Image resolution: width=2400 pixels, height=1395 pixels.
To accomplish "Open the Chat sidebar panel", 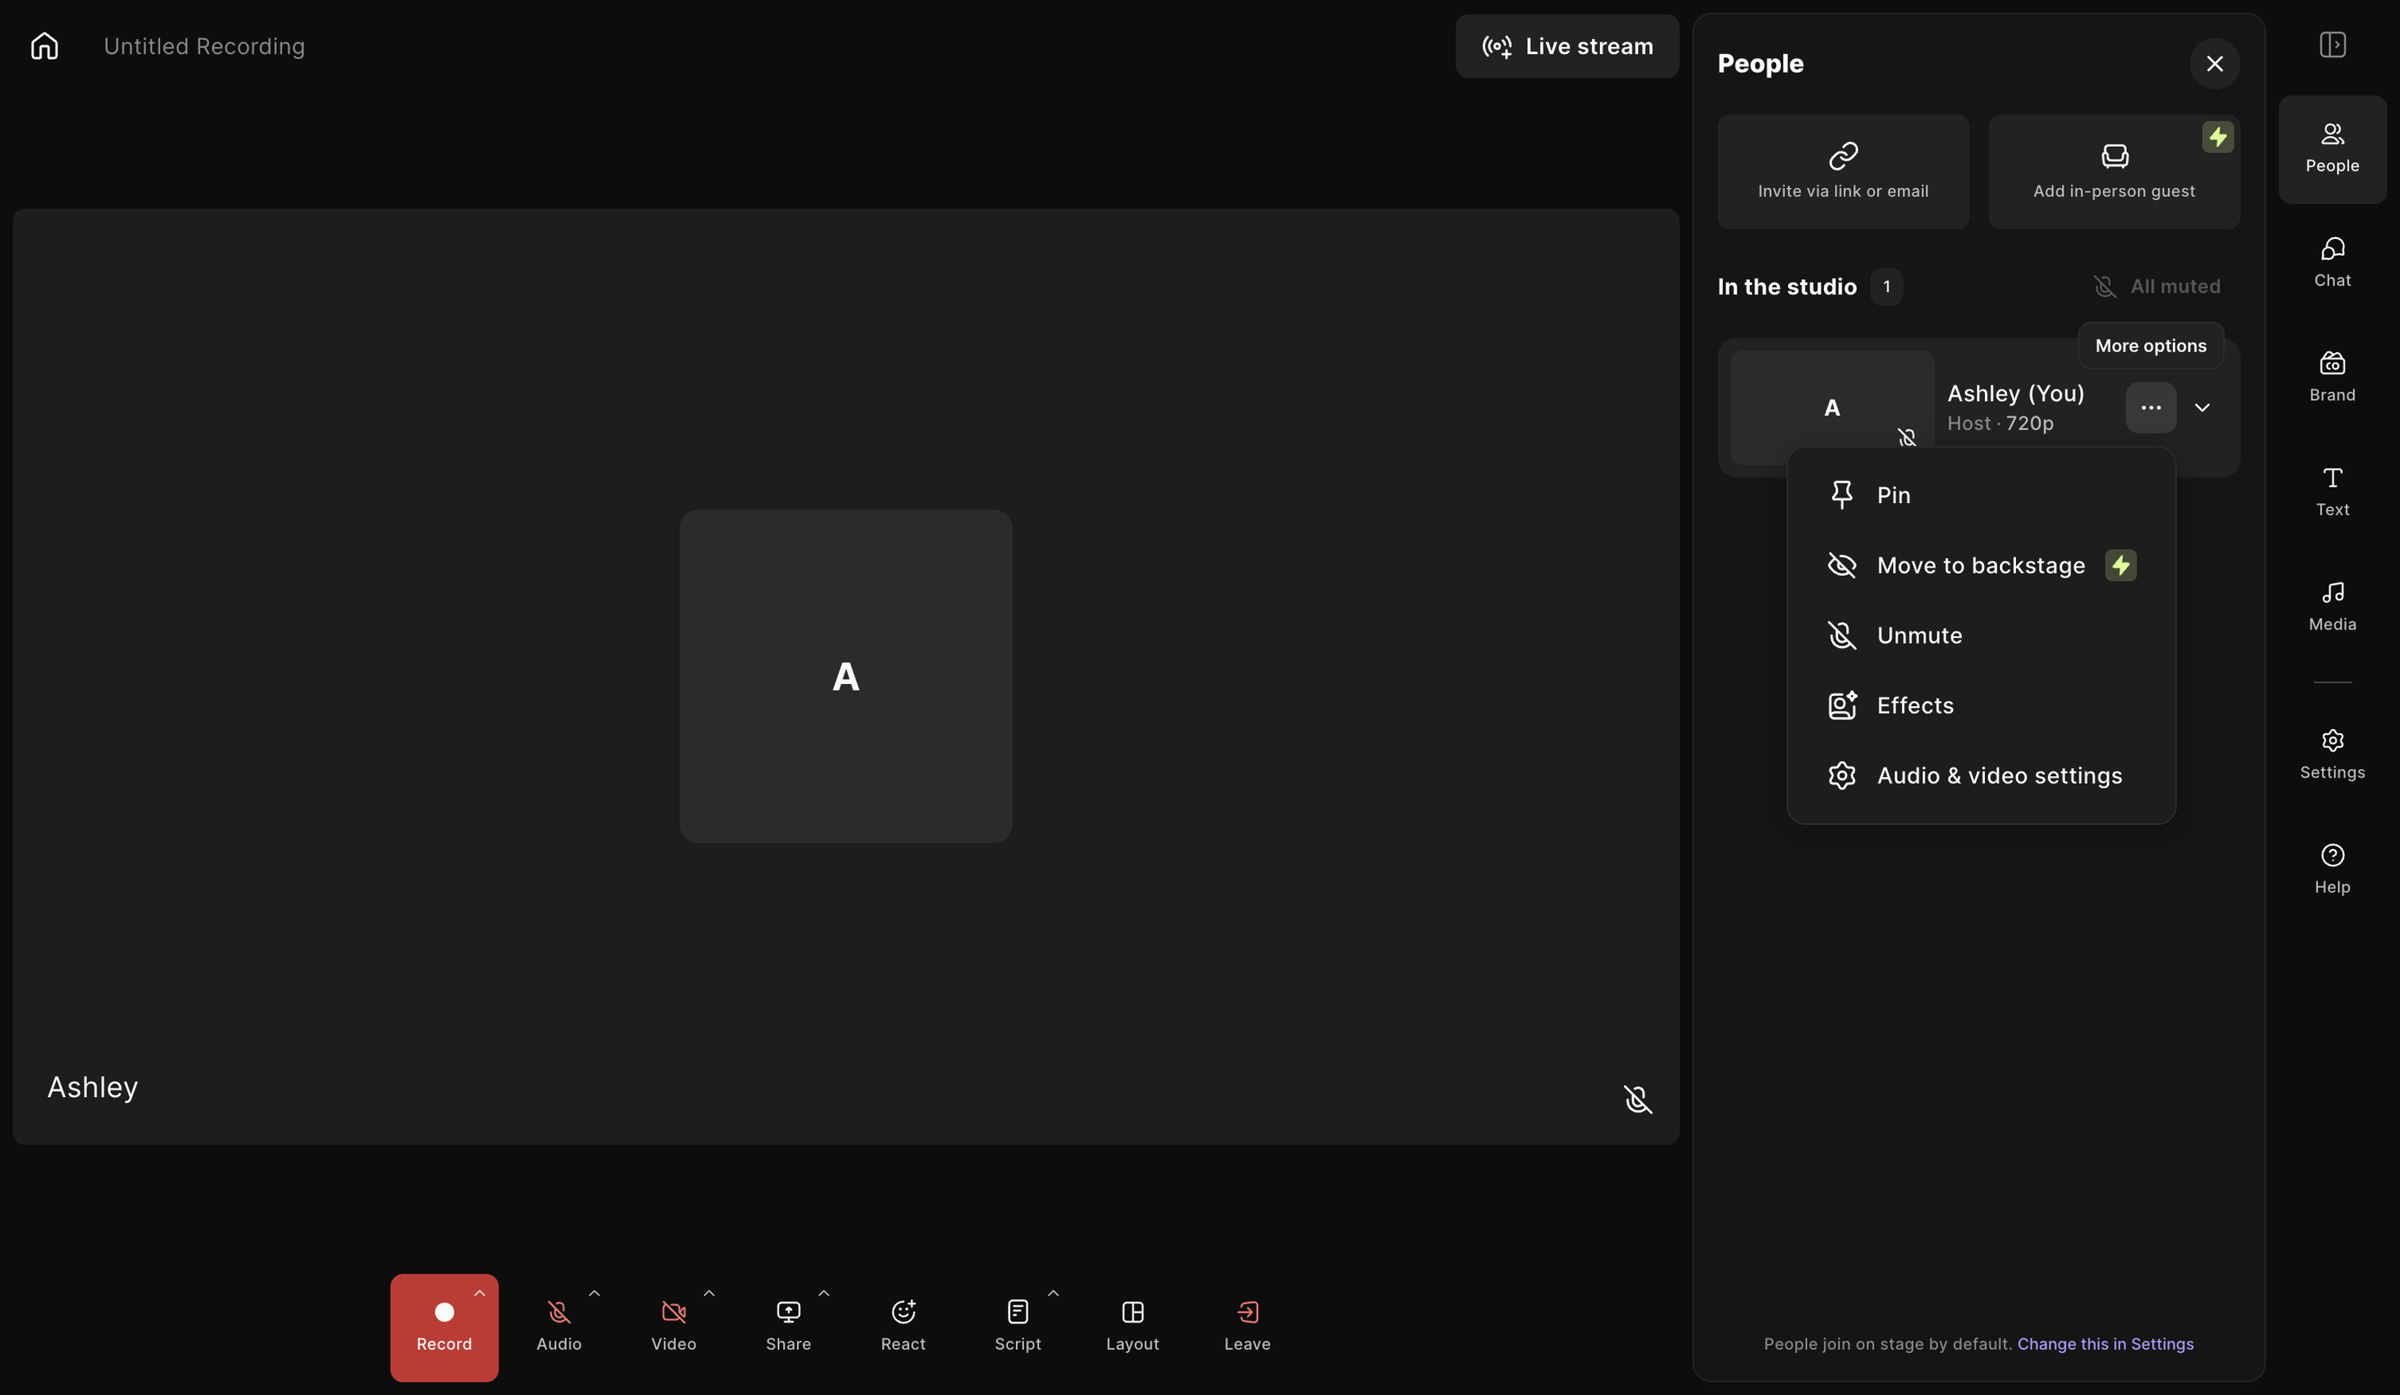I will point(2332,263).
